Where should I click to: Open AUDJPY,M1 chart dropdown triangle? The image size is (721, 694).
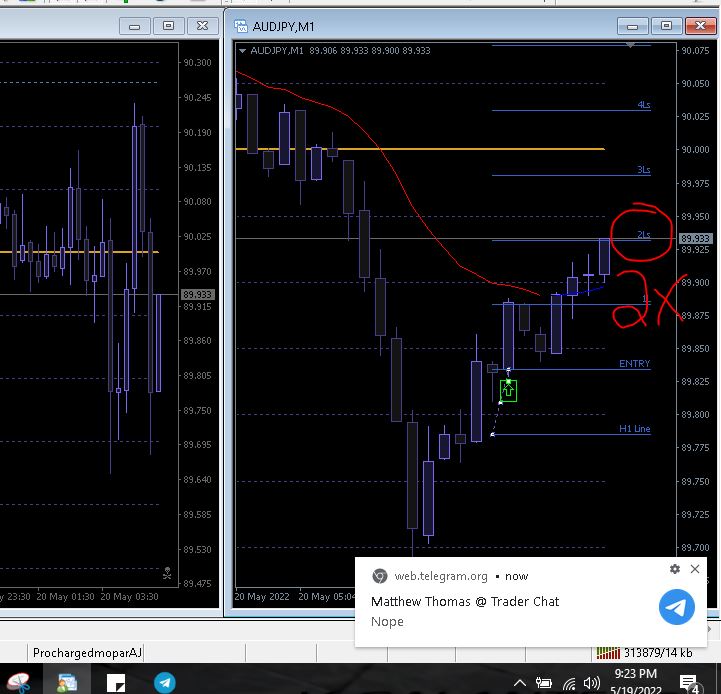pos(242,51)
